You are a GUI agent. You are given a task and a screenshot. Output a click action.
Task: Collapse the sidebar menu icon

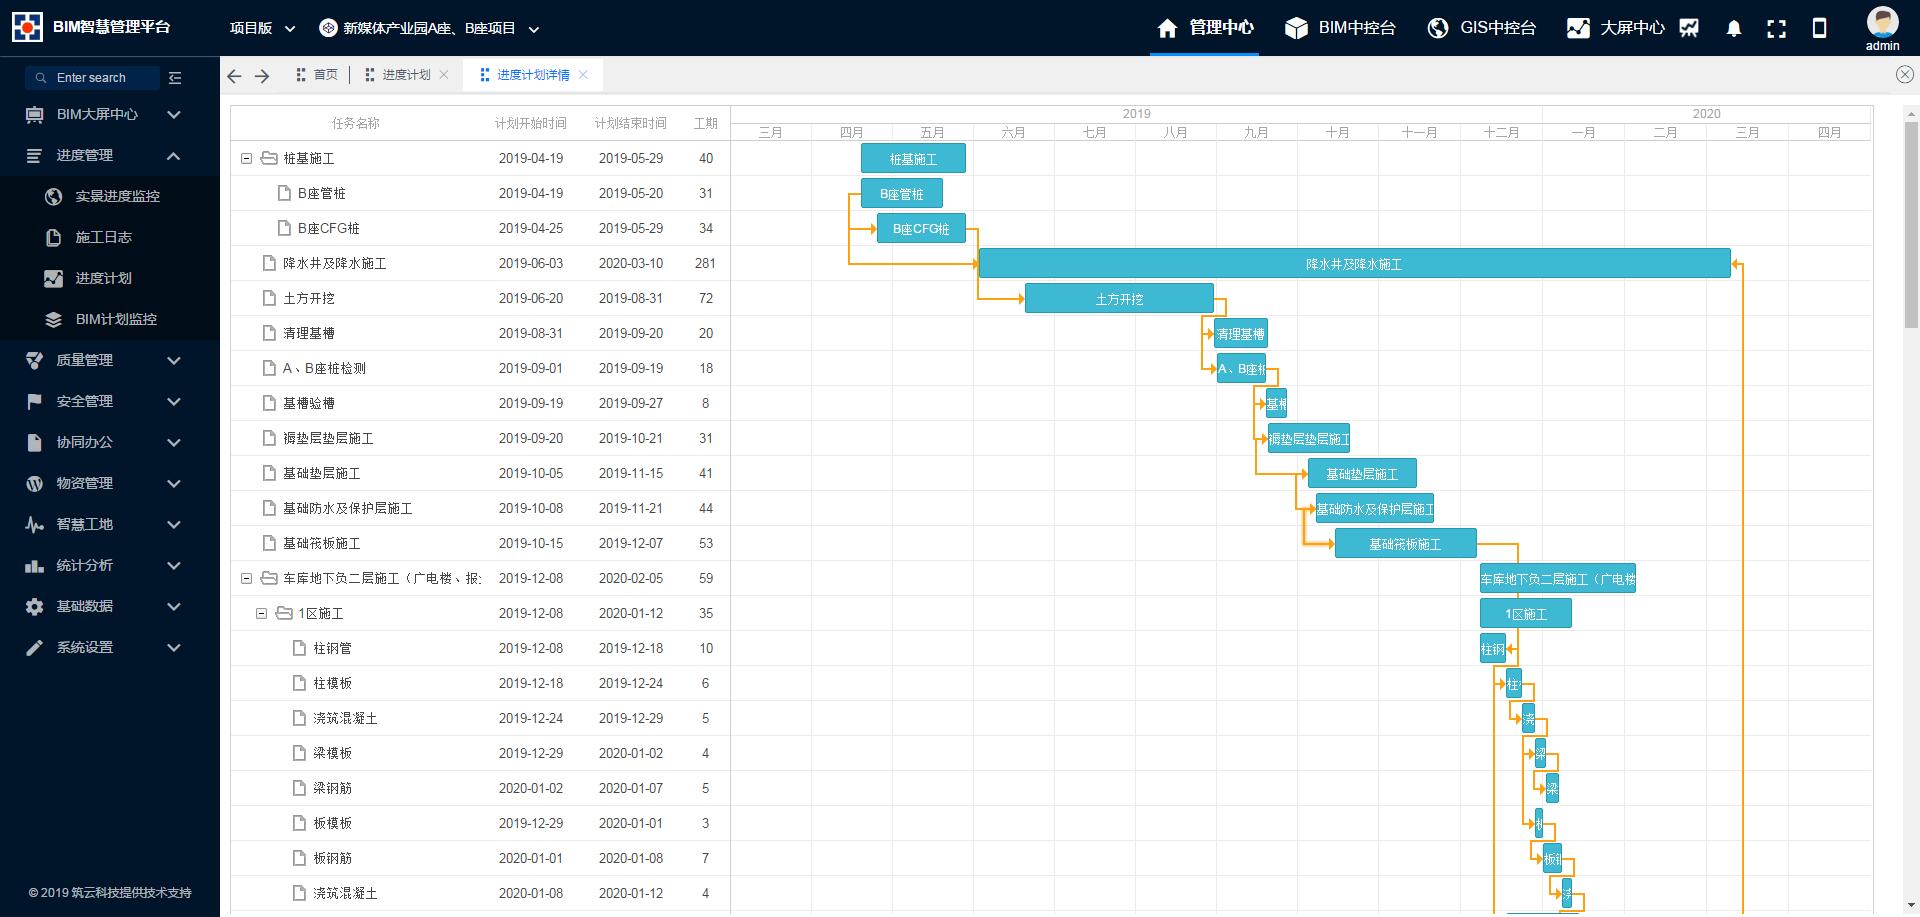175,78
